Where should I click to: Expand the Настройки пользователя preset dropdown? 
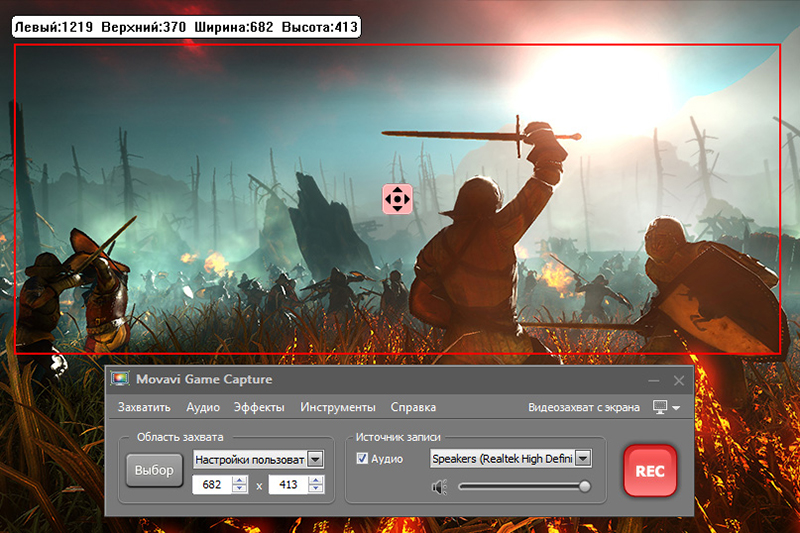click(x=315, y=459)
